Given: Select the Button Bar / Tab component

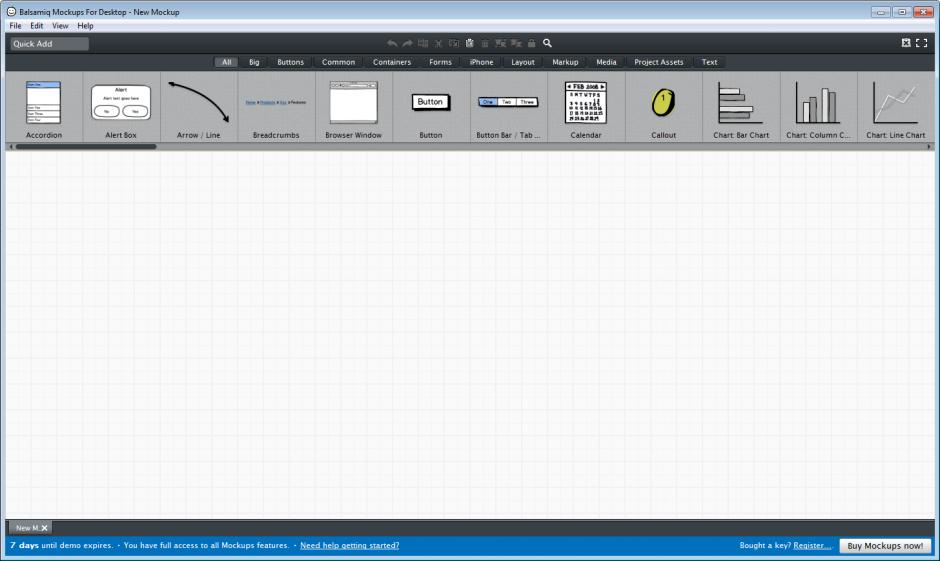Looking at the screenshot, I should pos(508,108).
